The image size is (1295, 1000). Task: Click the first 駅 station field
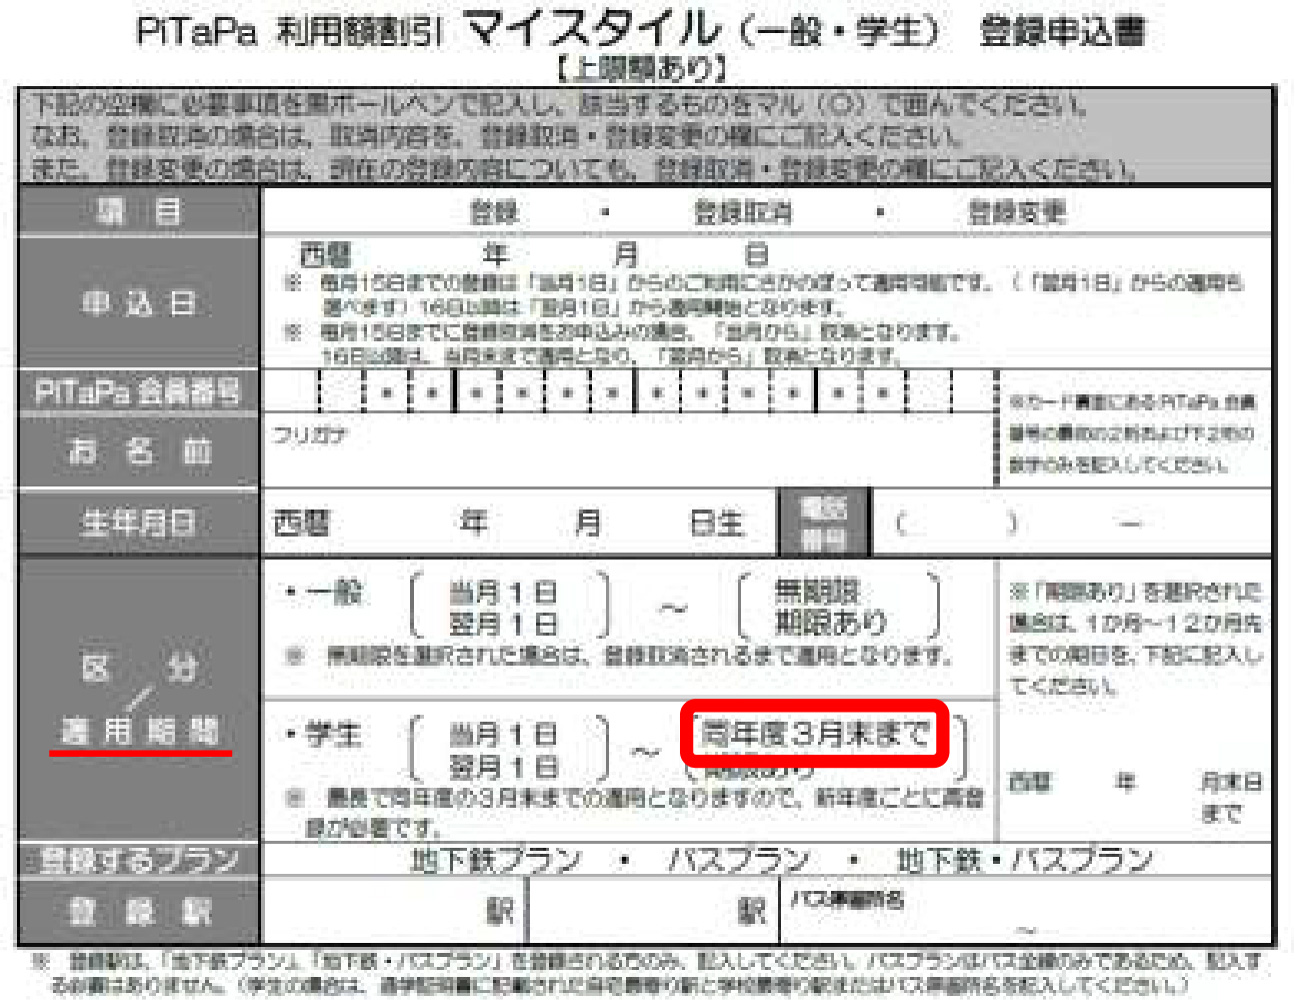click(x=394, y=911)
